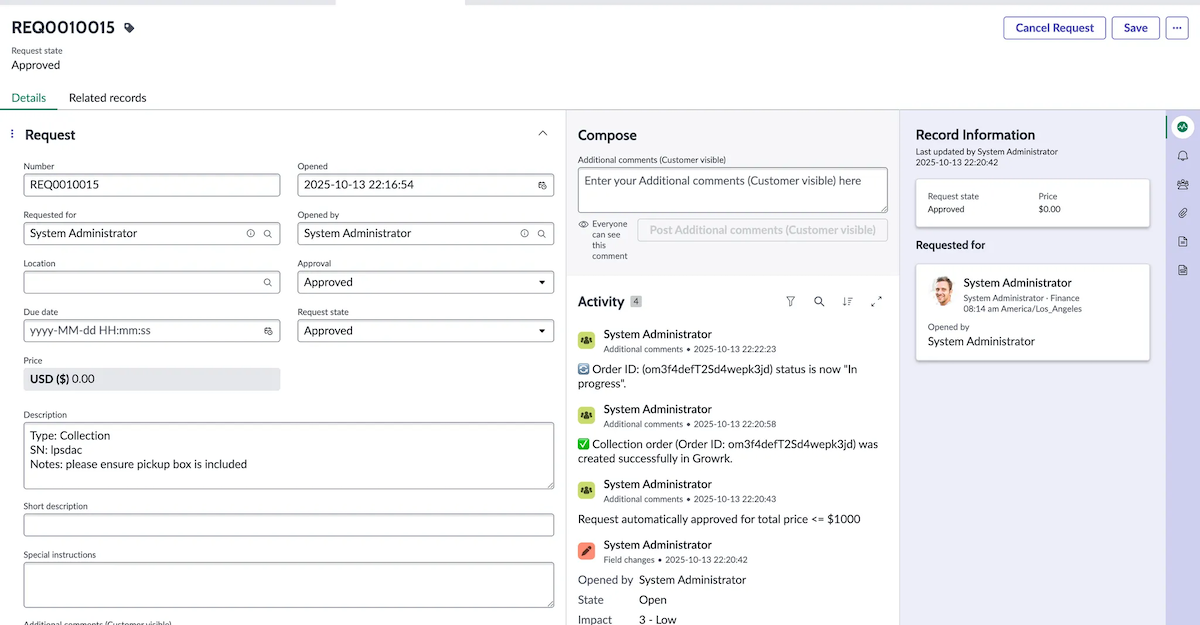Click the Cancel Request button
The width and height of the screenshot is (1200, 625).
[x=1054, y=28]
